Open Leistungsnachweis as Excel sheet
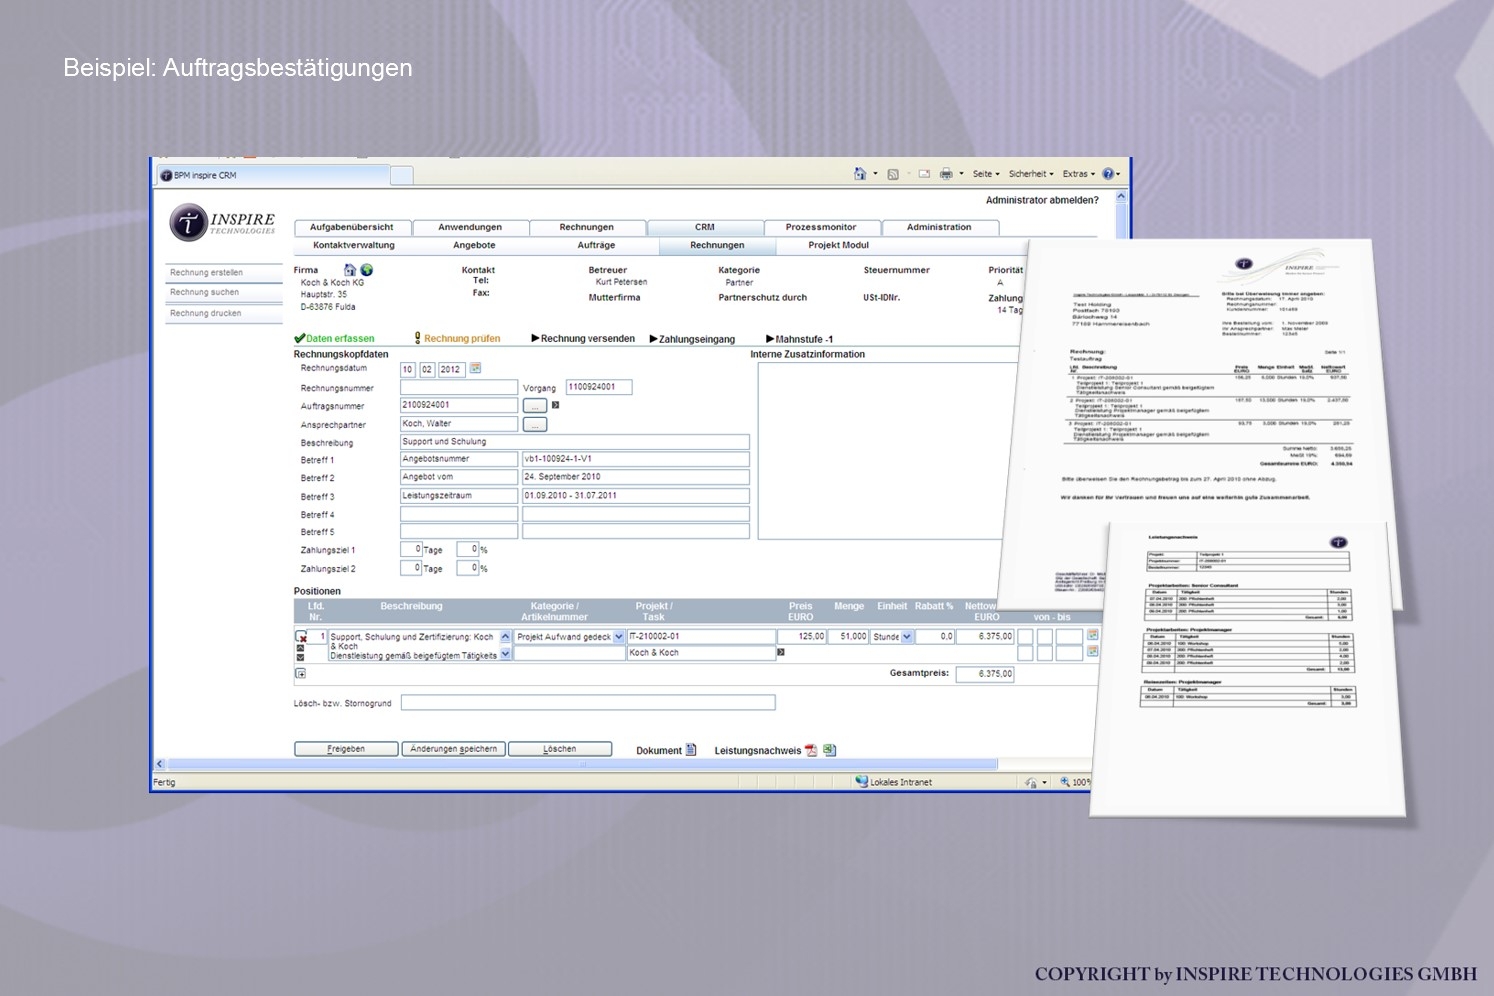Viewport: 1494px width, 996px height. point(829,750)
